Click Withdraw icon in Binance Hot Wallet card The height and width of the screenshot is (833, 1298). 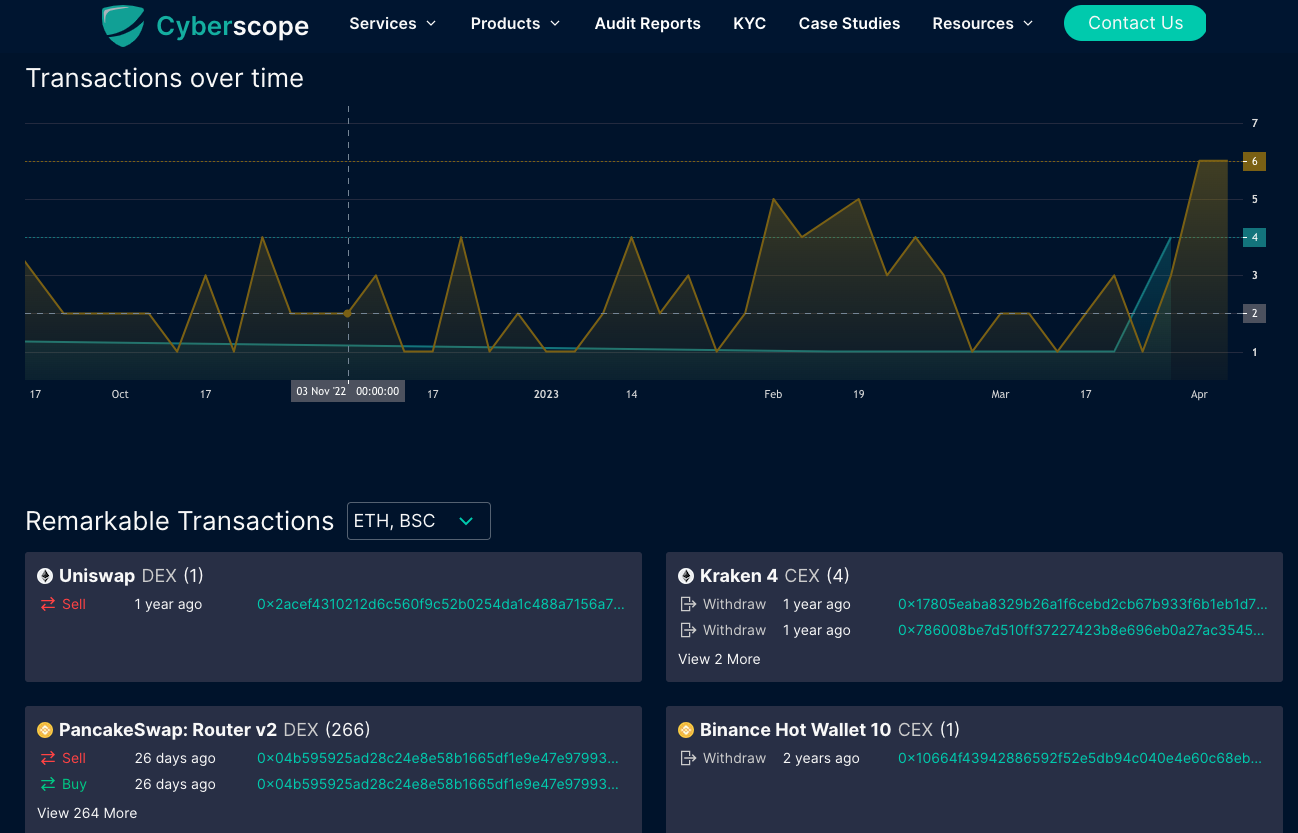687,758
